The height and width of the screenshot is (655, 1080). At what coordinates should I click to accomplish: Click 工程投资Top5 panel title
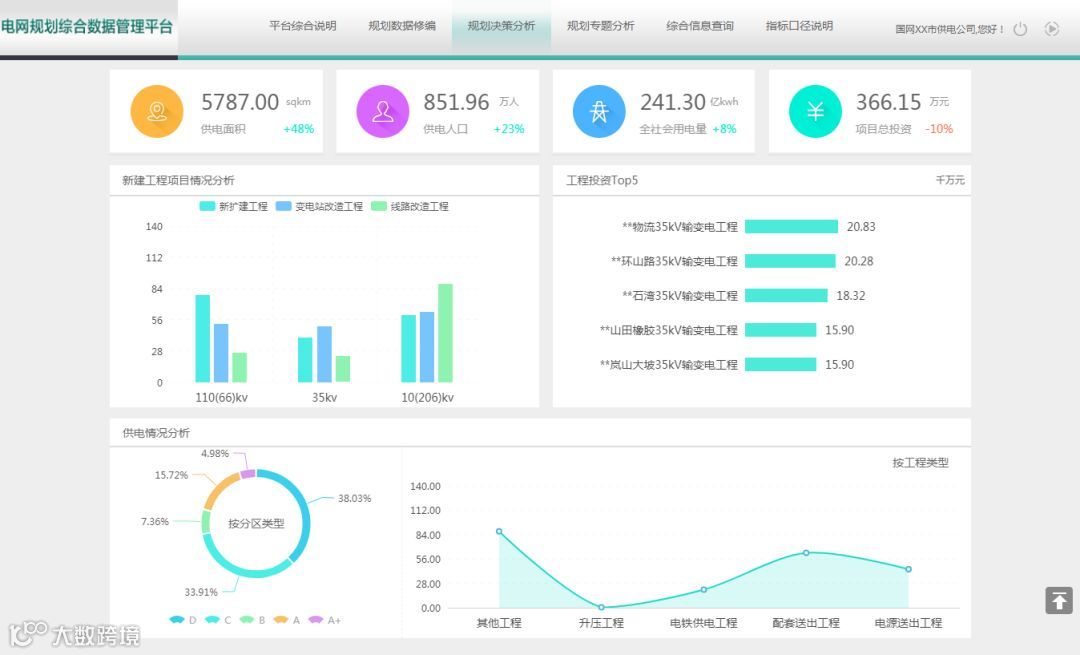coord(602,180)
